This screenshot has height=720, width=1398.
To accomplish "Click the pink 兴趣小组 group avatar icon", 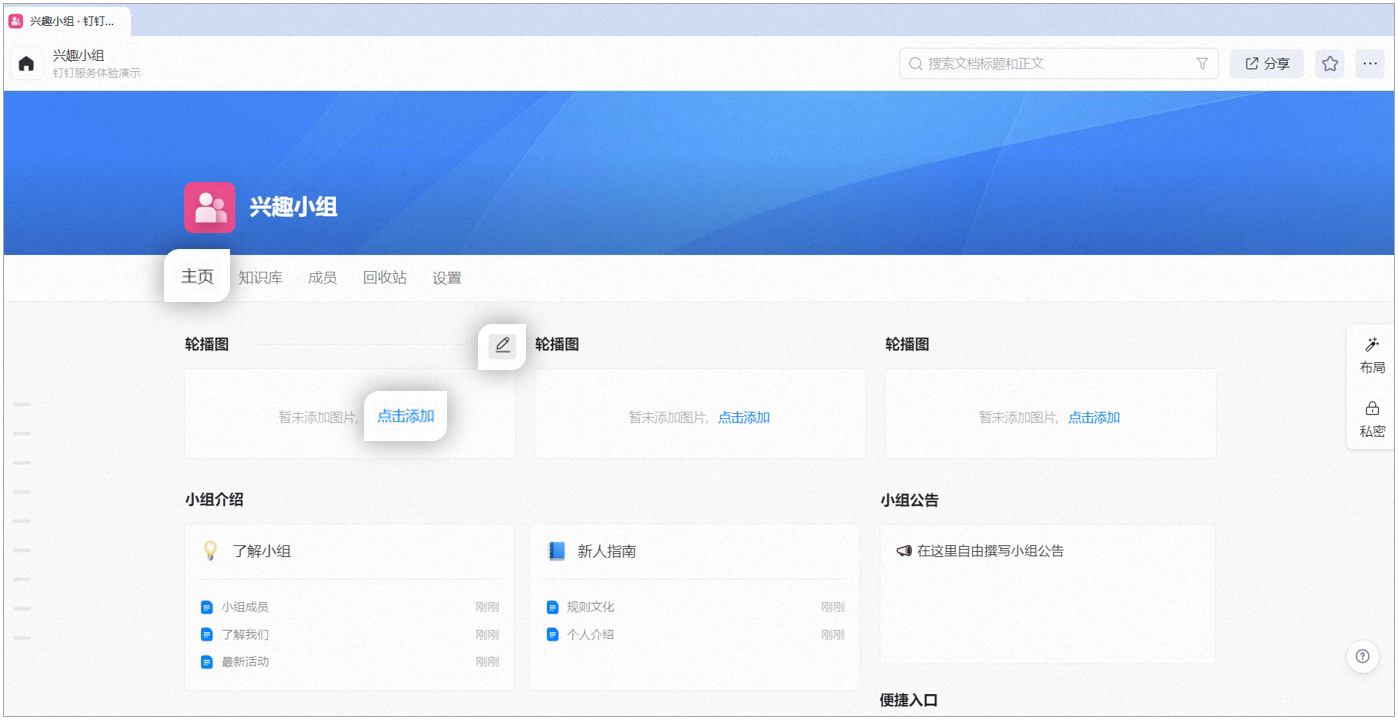I will pyautogui.click(x=210, y=207).
